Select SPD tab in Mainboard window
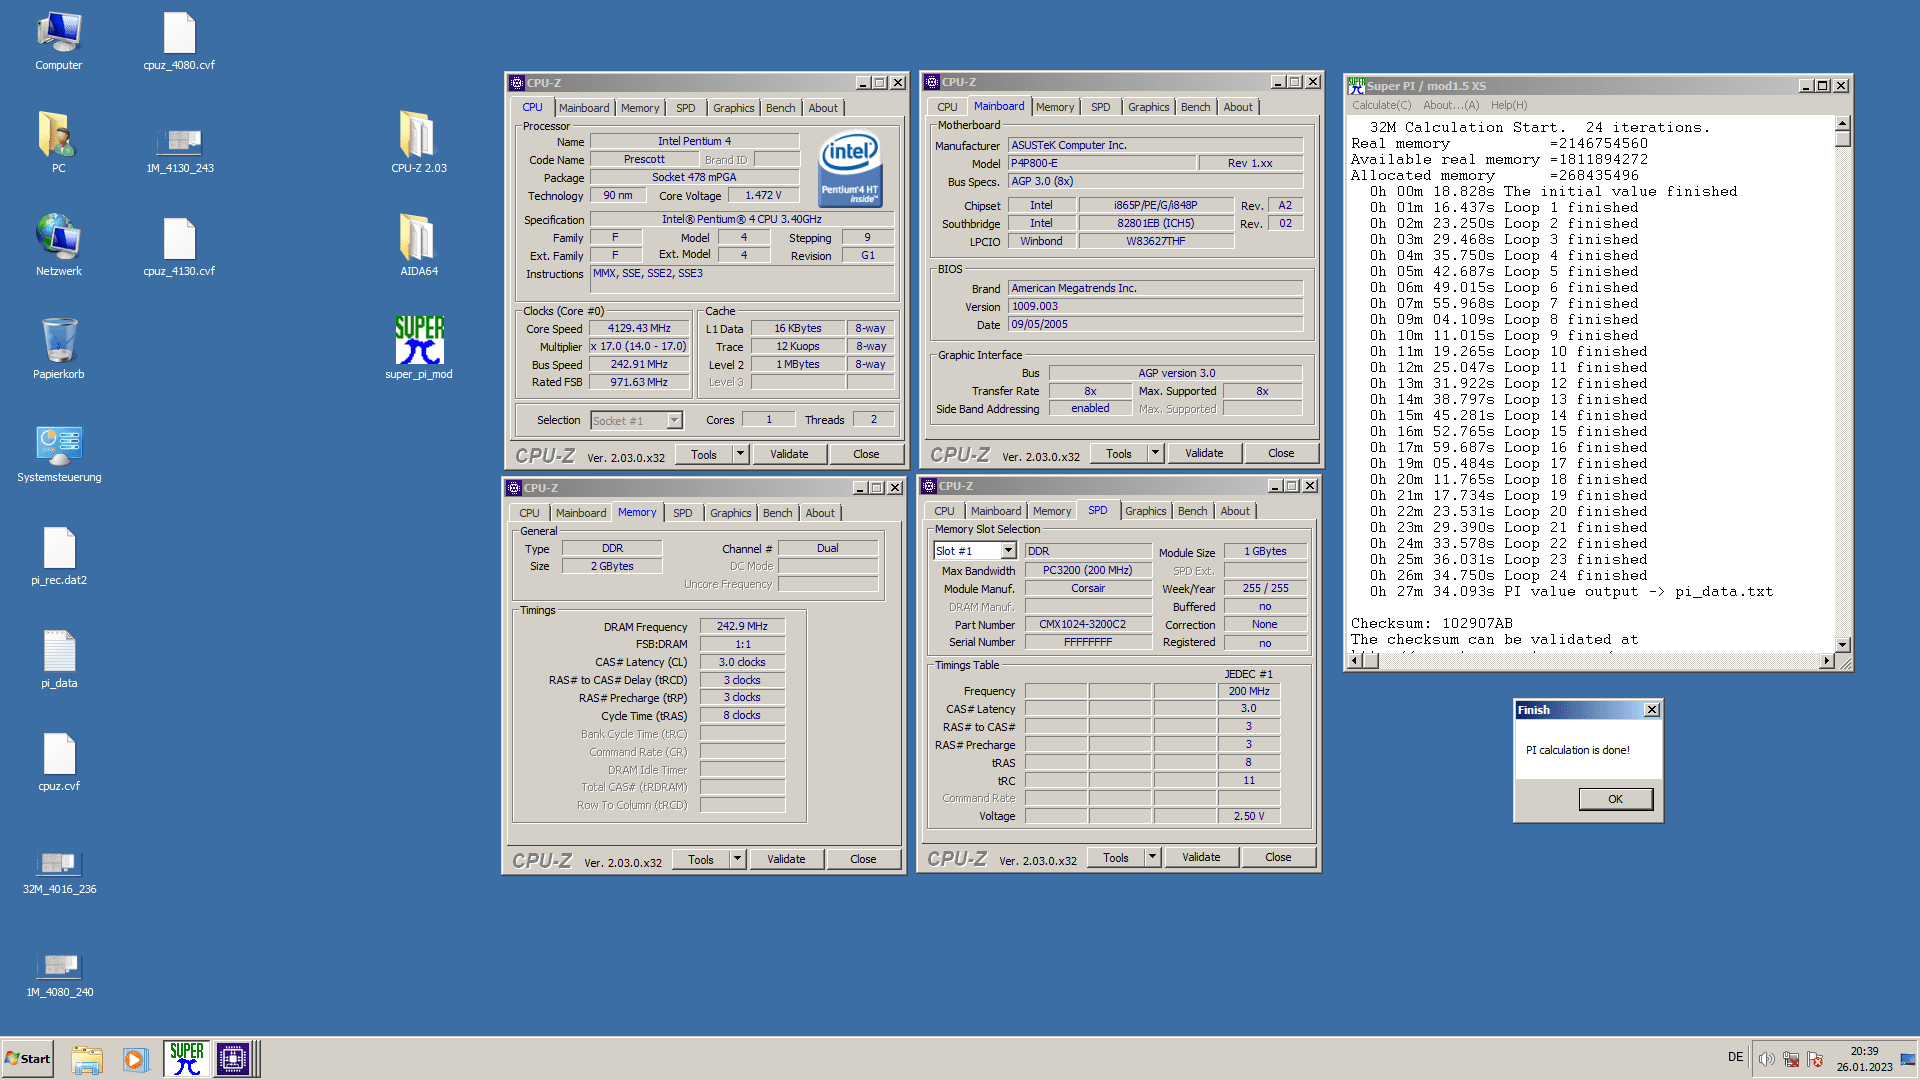 tap(1100, 107)
